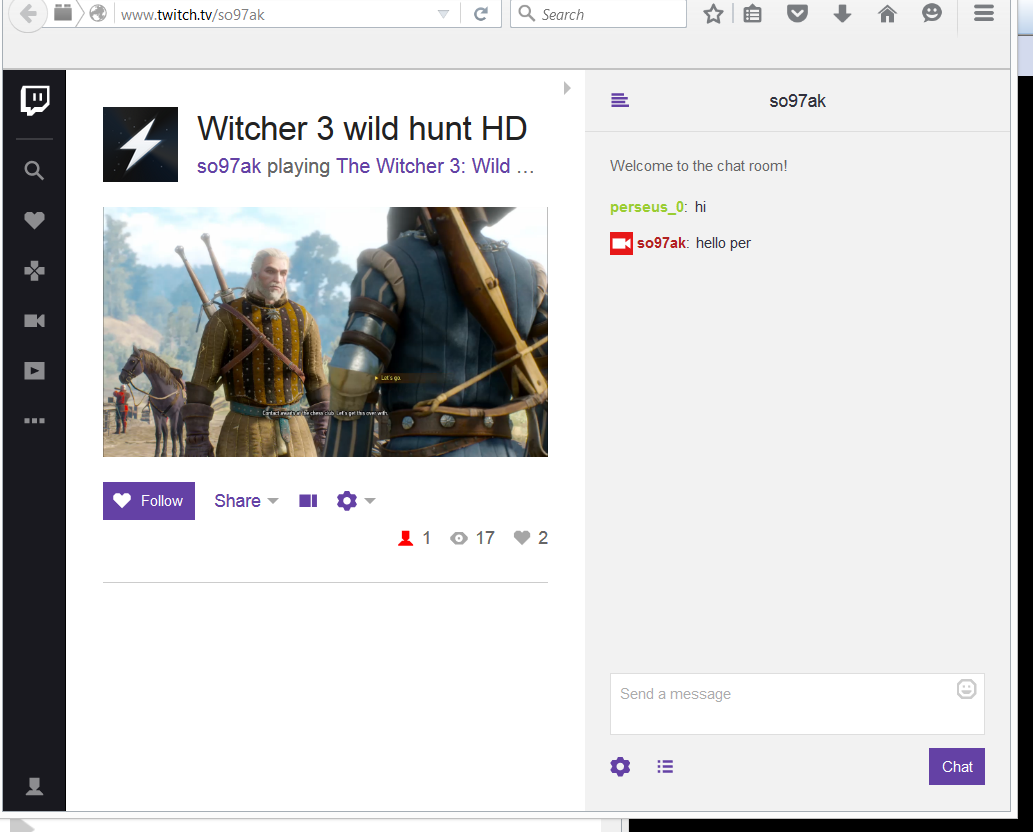This screenshot has height=832, width=1033.
Task: Click the Witcher 3 wild hunt HD title
Action: tap(362, 128)
